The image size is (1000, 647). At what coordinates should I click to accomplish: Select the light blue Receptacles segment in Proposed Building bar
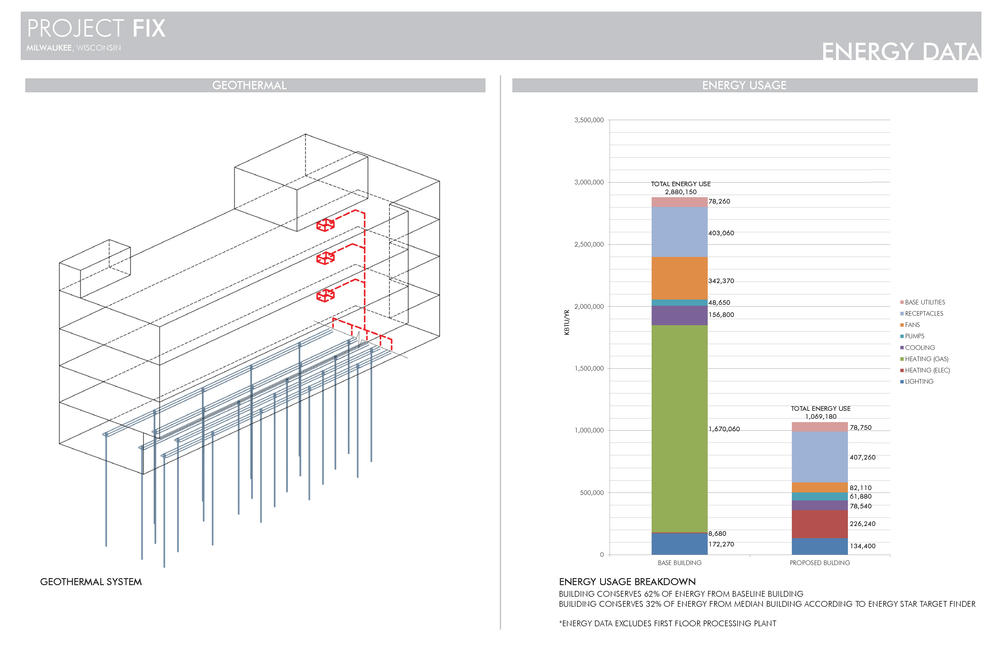(x=819, y=457)
